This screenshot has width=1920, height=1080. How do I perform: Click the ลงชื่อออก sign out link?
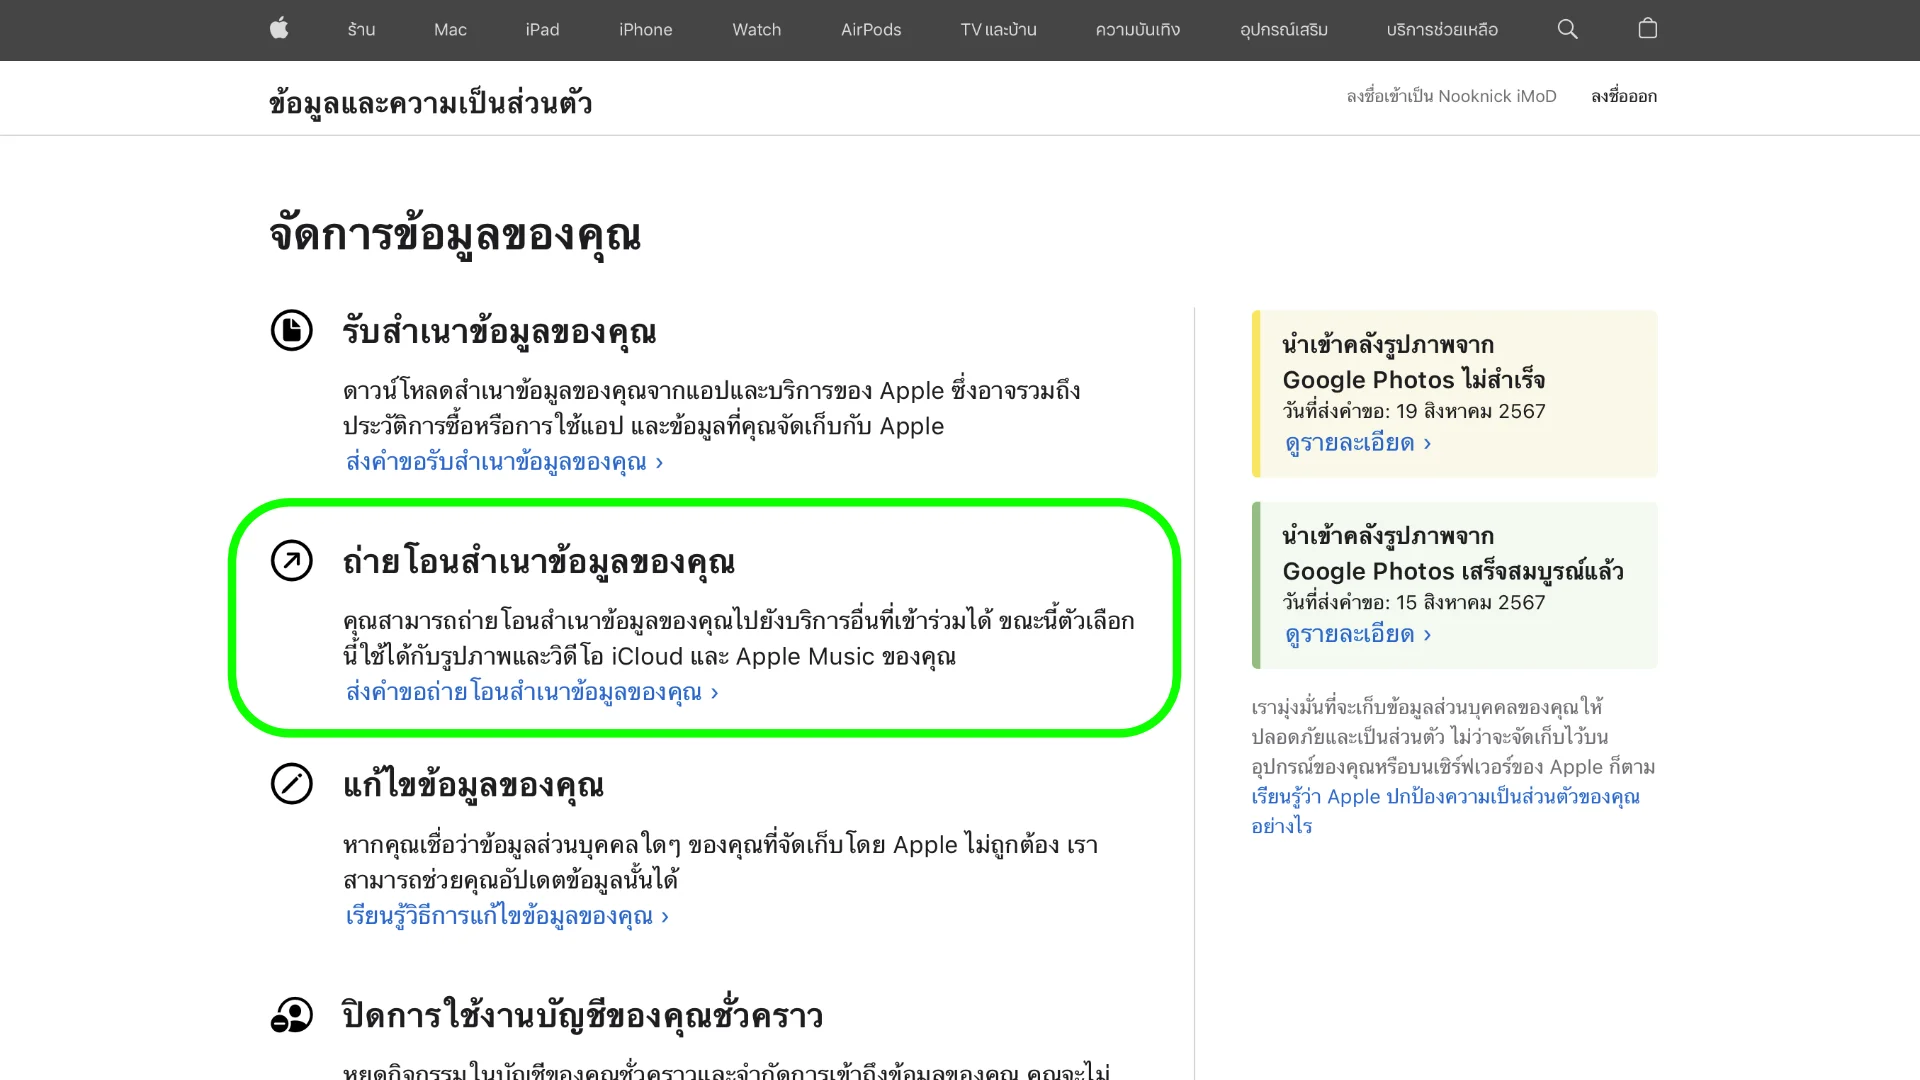click(x=1623, y=96)
